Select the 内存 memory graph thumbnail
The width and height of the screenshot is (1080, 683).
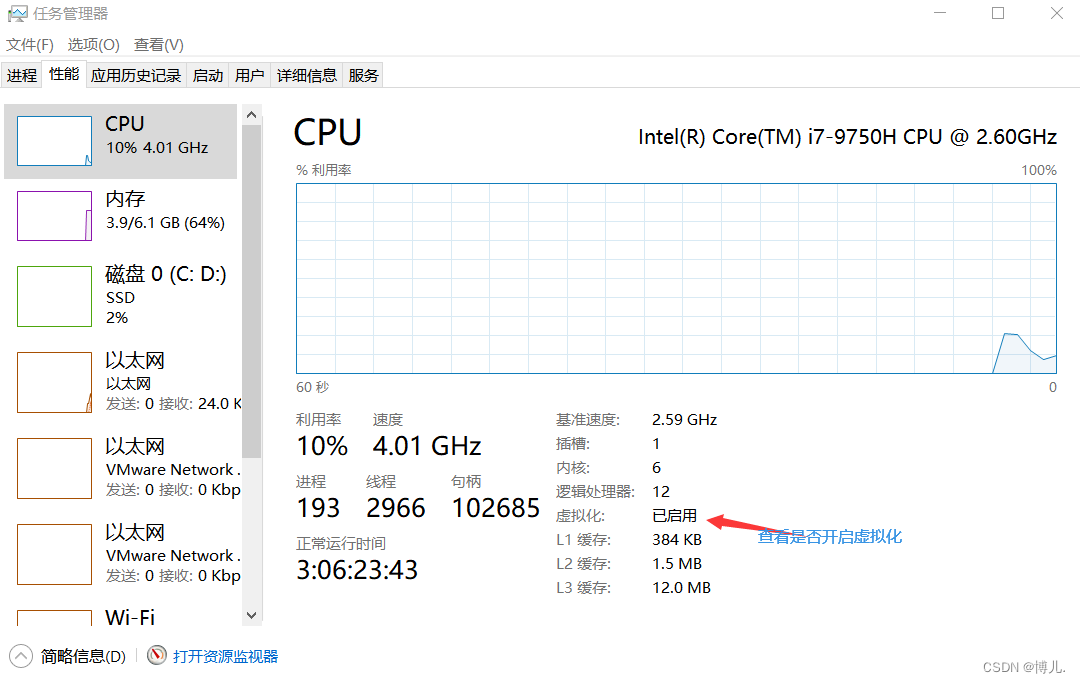(54, 216)
